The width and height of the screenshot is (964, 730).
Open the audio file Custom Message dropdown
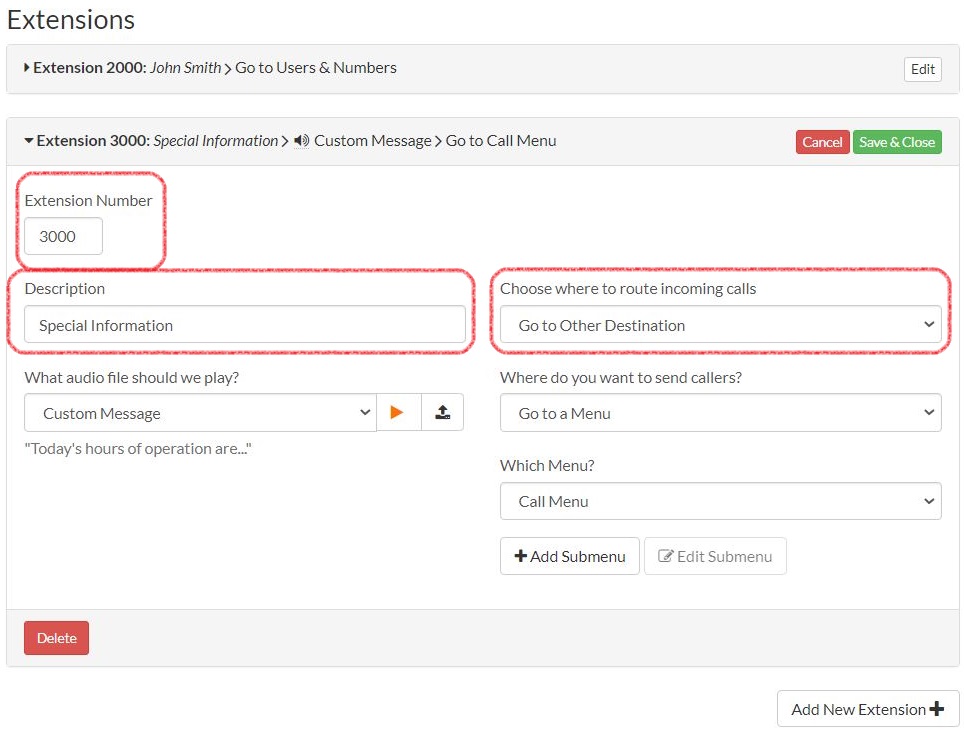tap(200, 413)
